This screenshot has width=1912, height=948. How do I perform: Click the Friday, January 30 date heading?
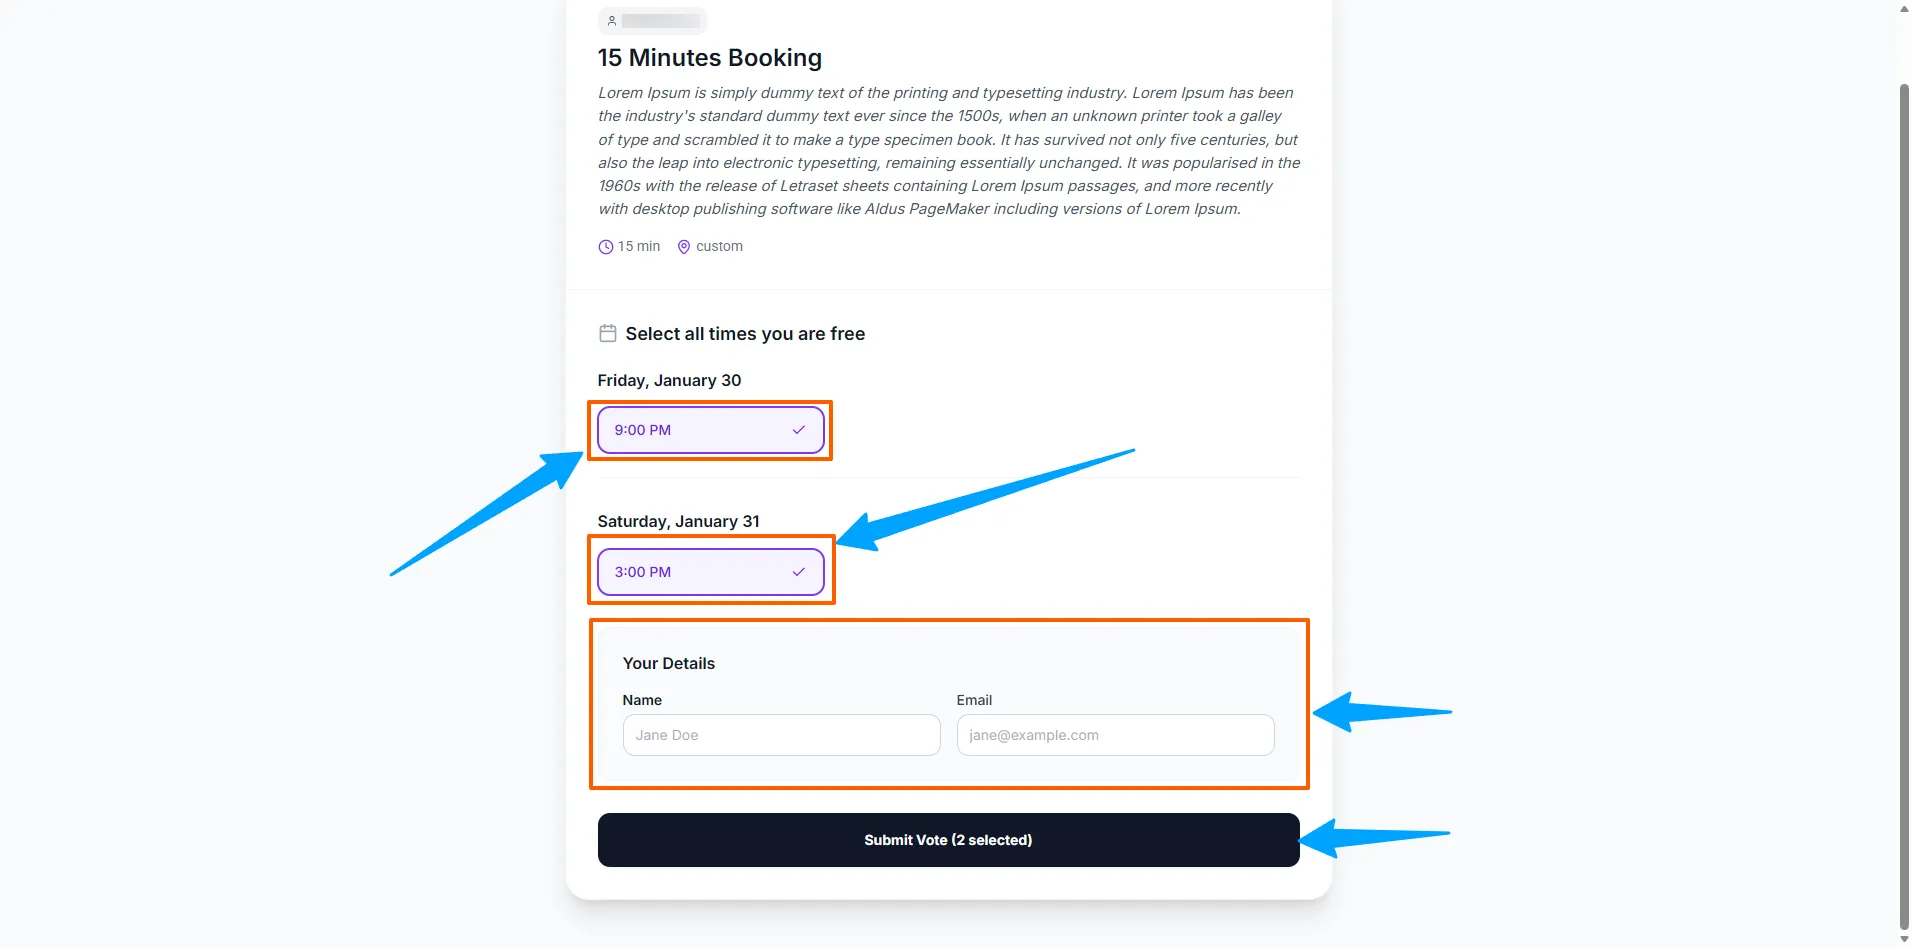pos(670,381)
